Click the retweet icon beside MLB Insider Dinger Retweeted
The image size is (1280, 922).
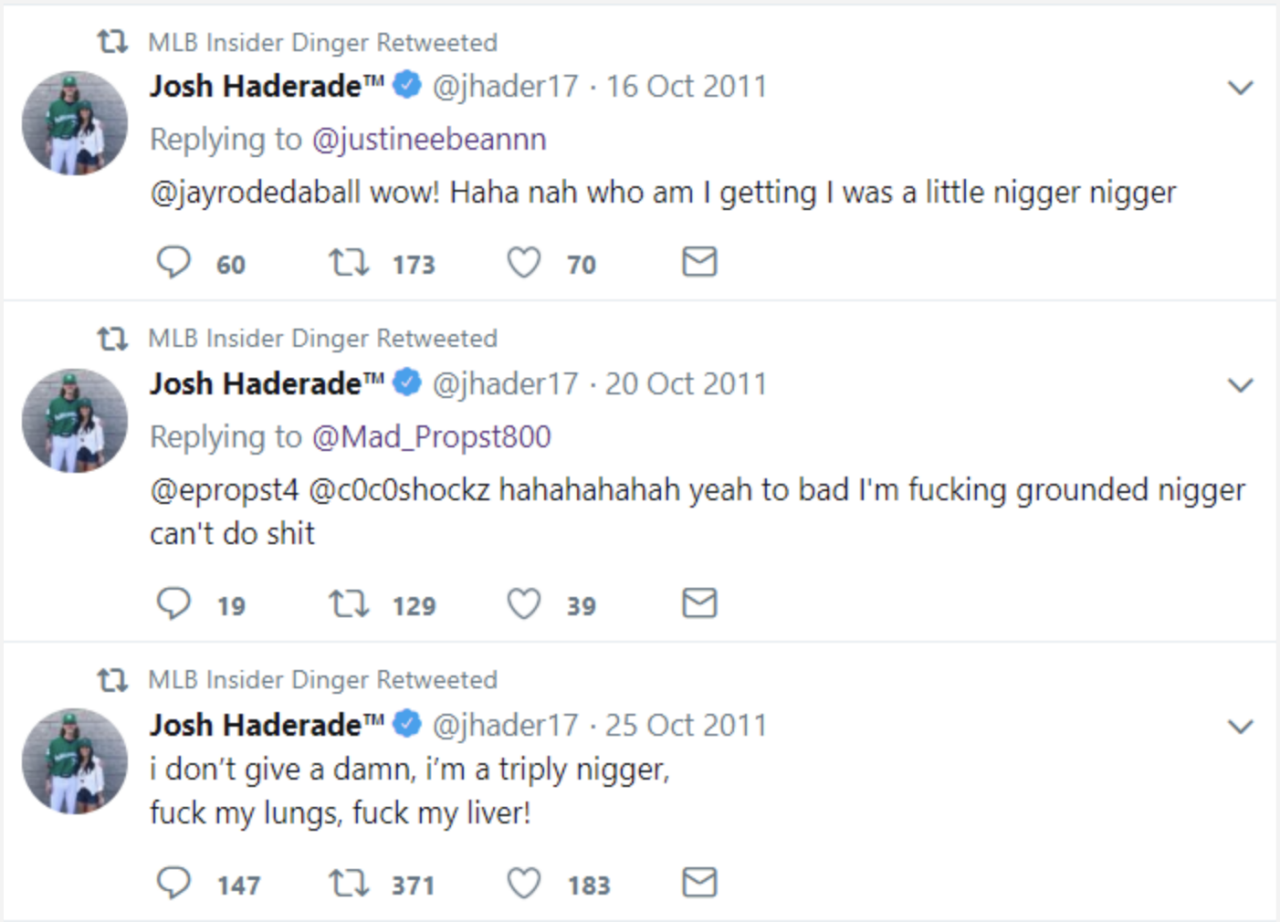(x=113, y=42)
